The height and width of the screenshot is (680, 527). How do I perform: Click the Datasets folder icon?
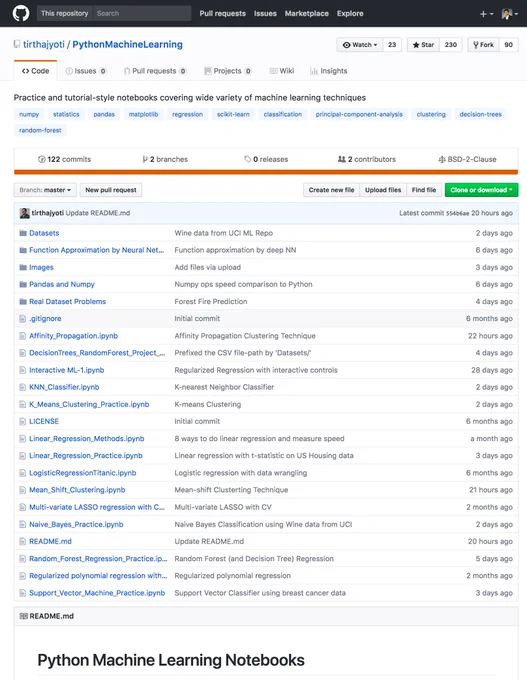click(23, 233)
